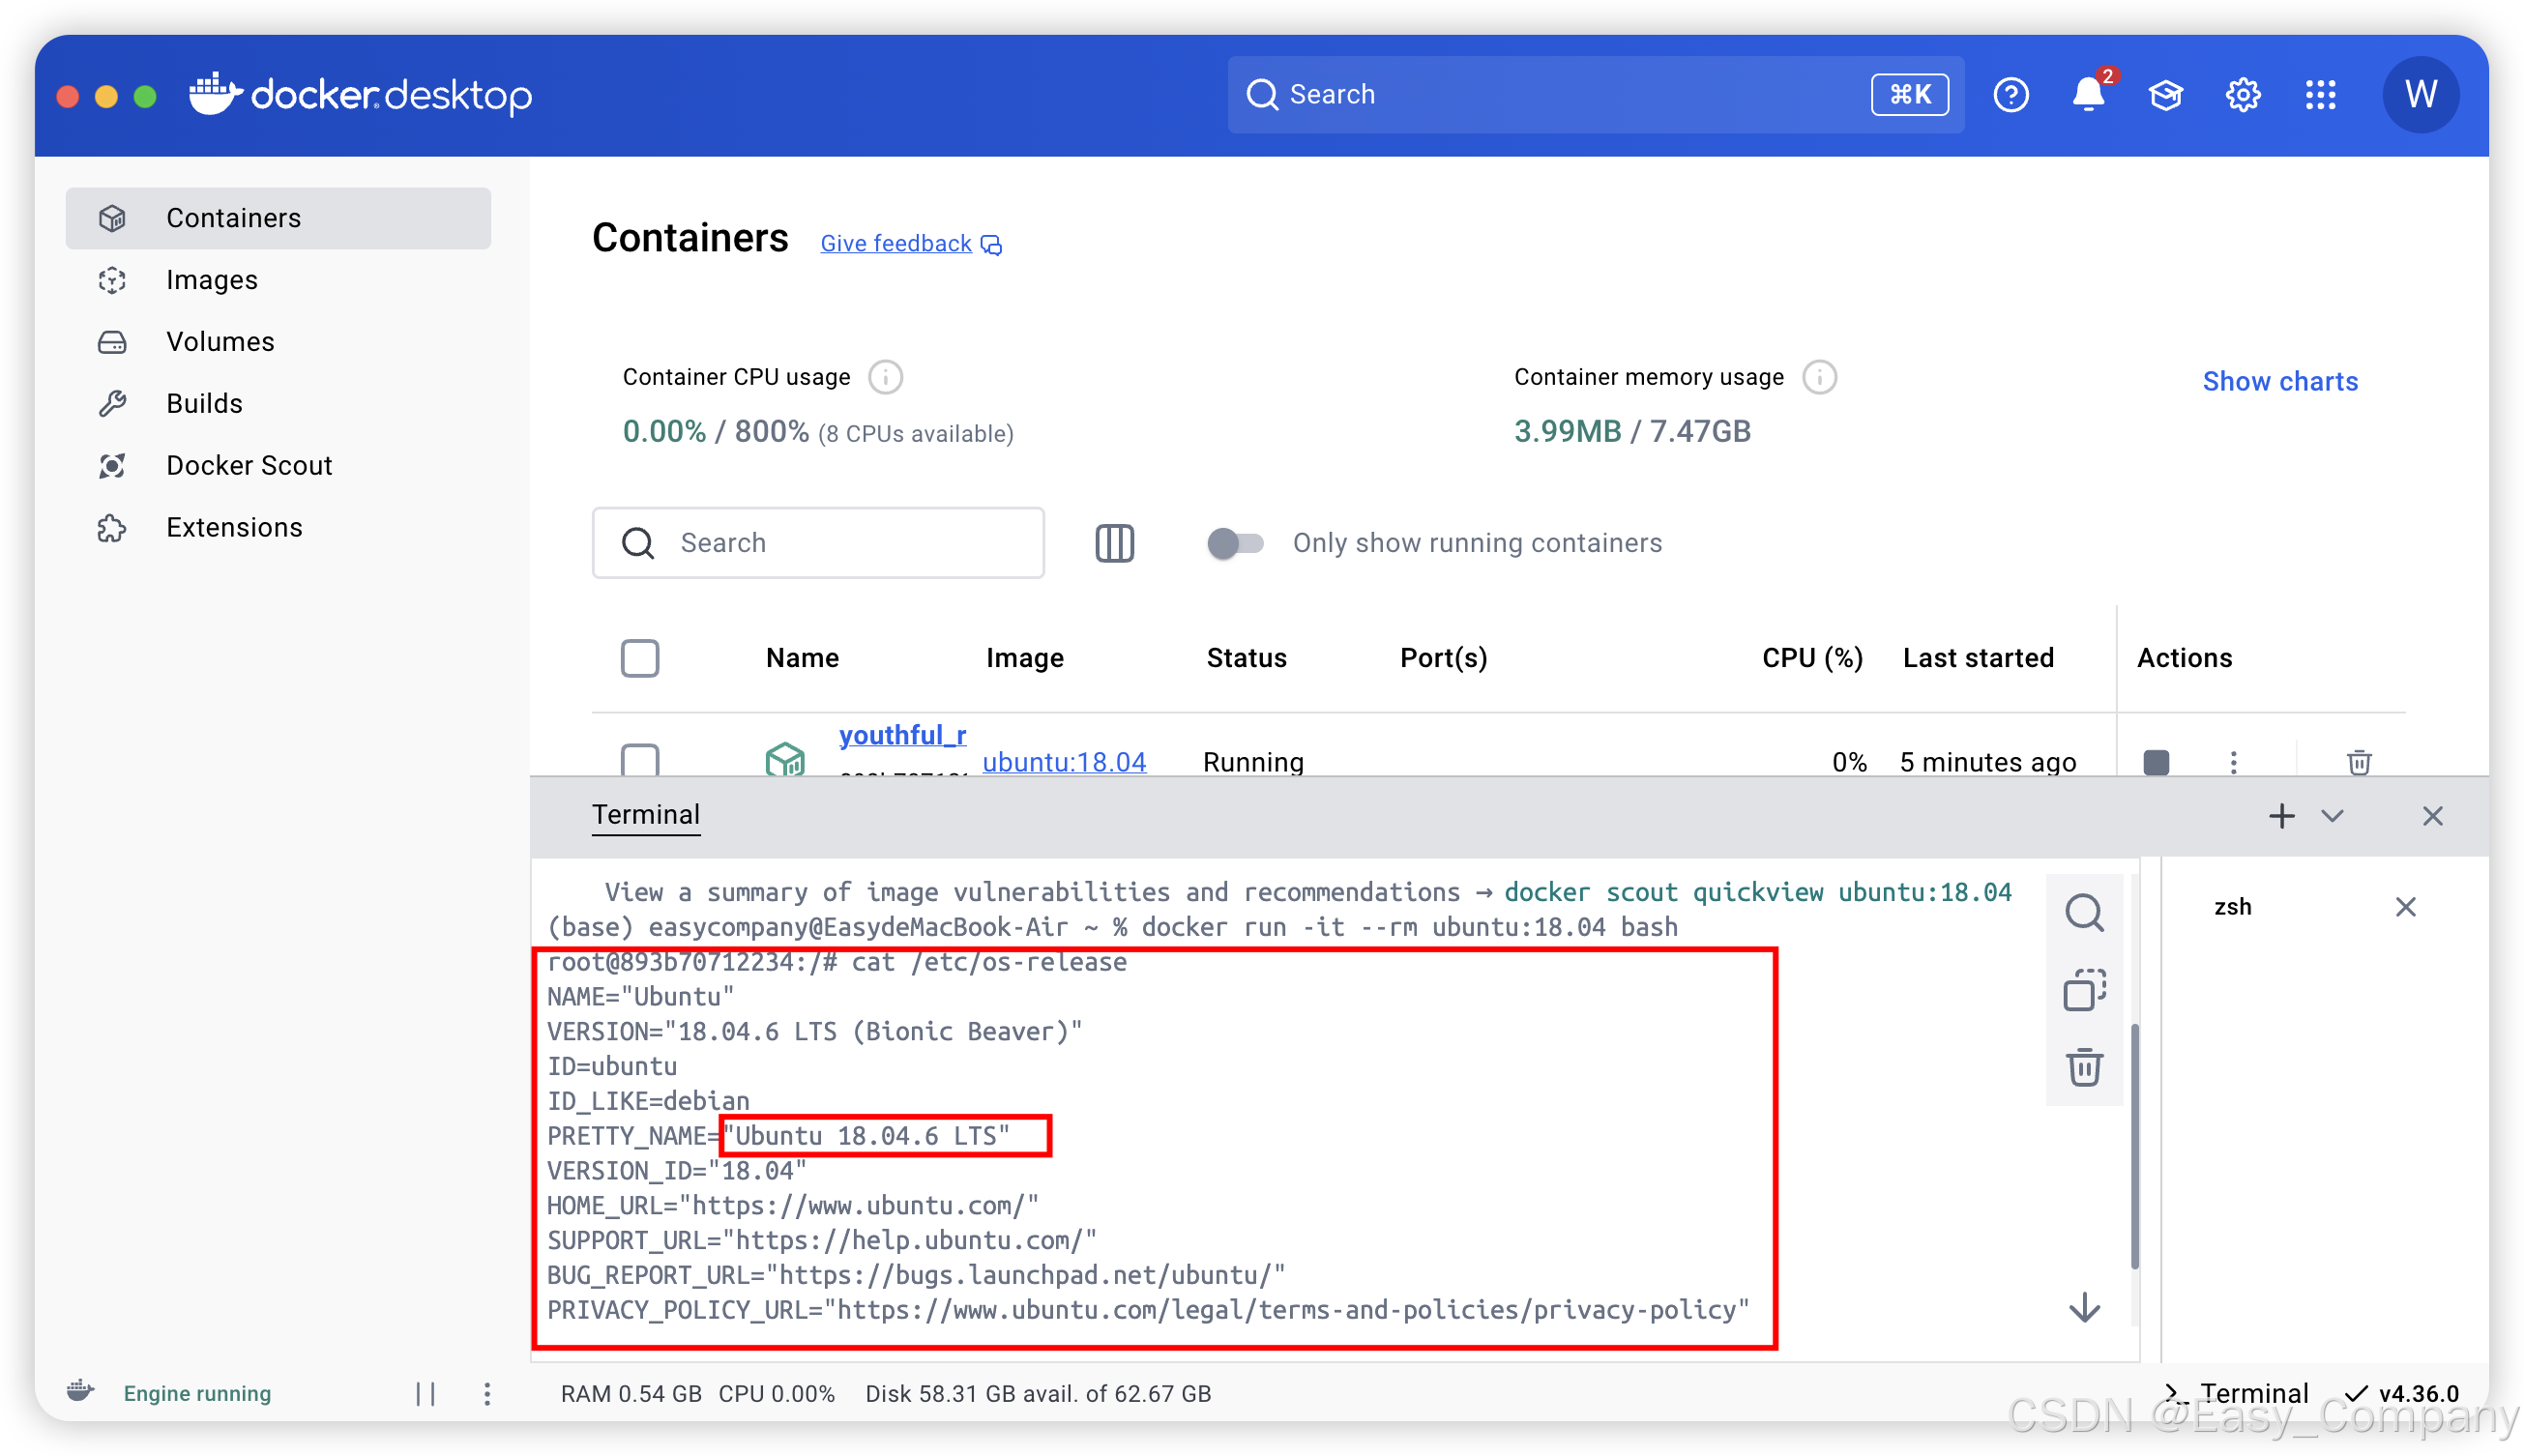Click the terminal search magnifier icon
2524x1456 pixels.
coord(2084,912)
